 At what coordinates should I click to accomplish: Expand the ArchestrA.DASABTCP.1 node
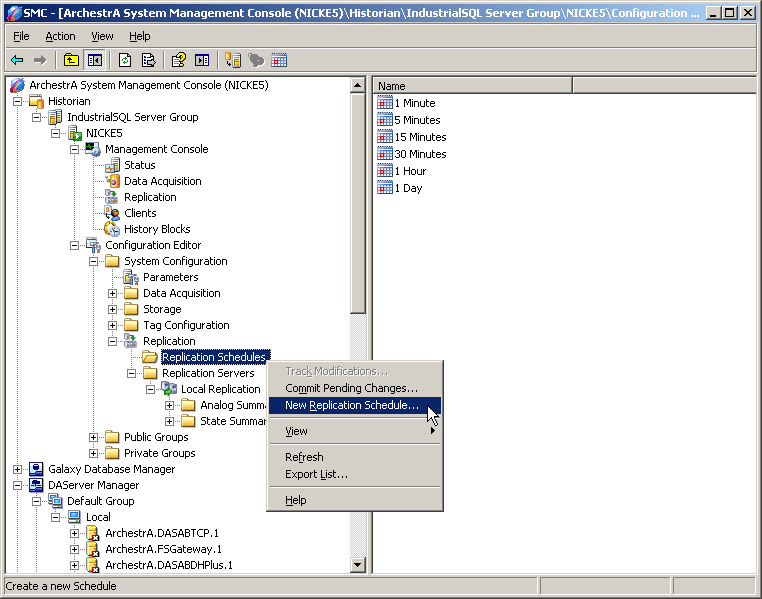[74, 533]
